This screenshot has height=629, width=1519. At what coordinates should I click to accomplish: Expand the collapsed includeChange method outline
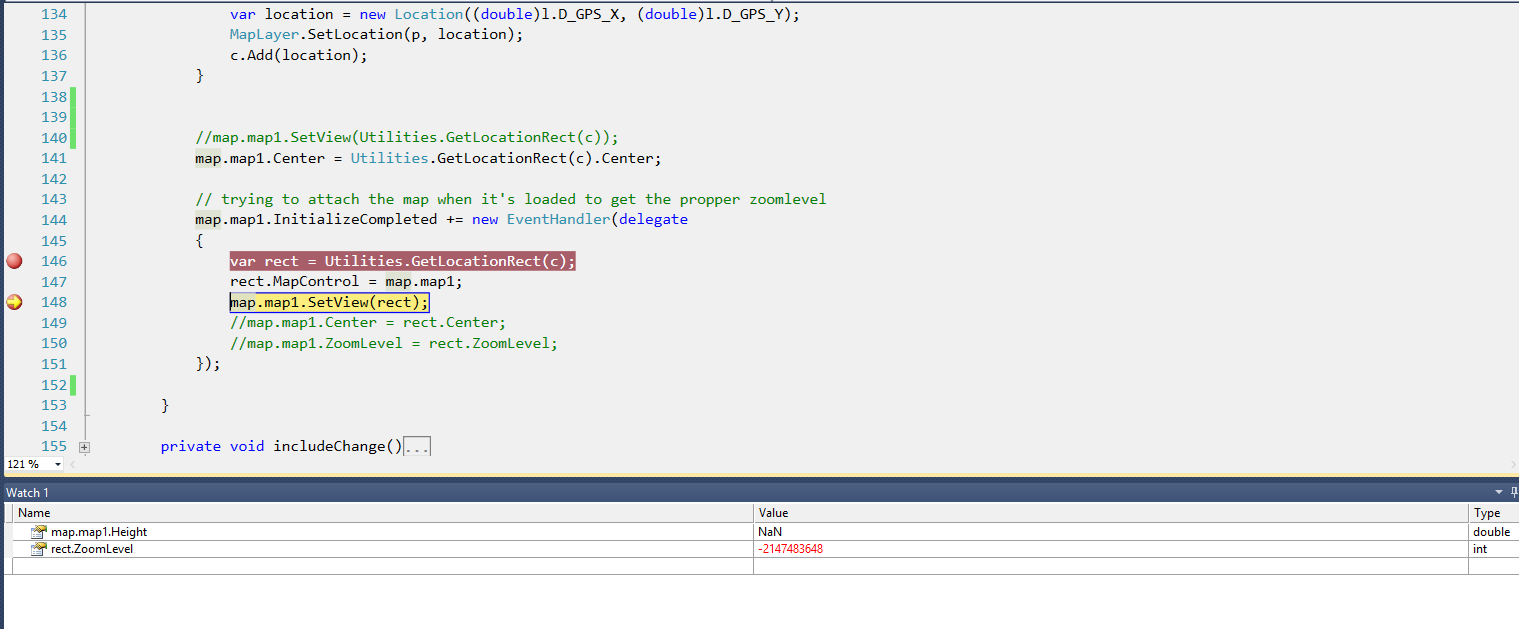point(84,447)
